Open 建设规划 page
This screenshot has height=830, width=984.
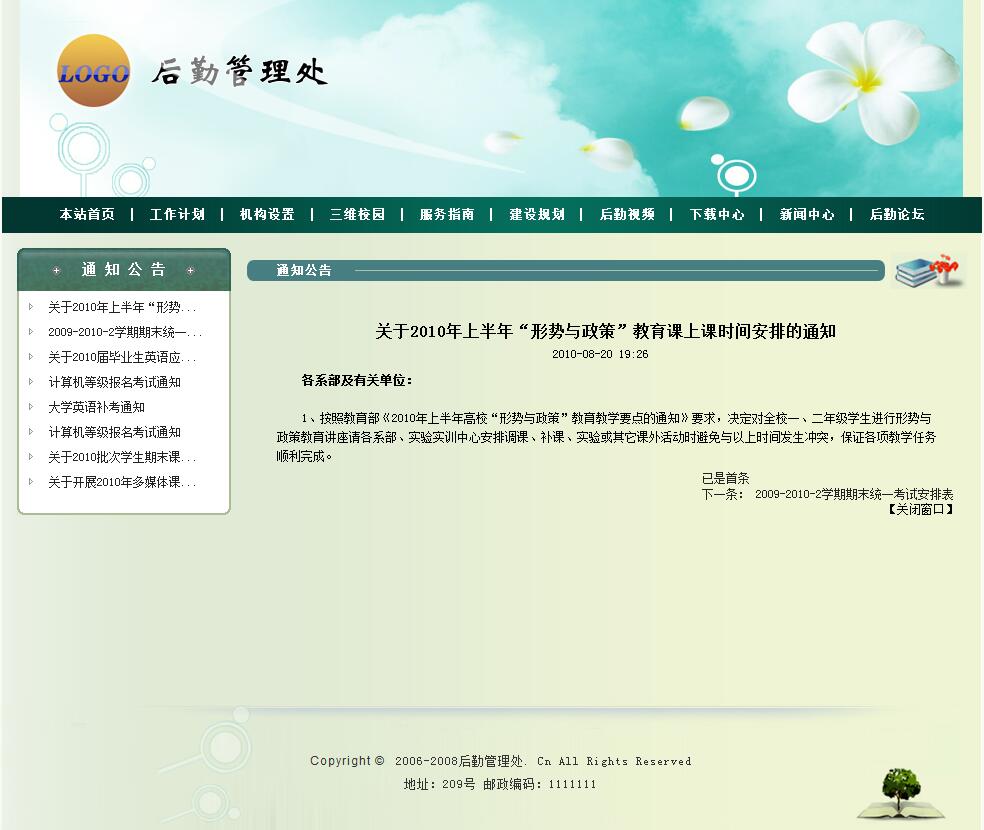click(537, 215)
